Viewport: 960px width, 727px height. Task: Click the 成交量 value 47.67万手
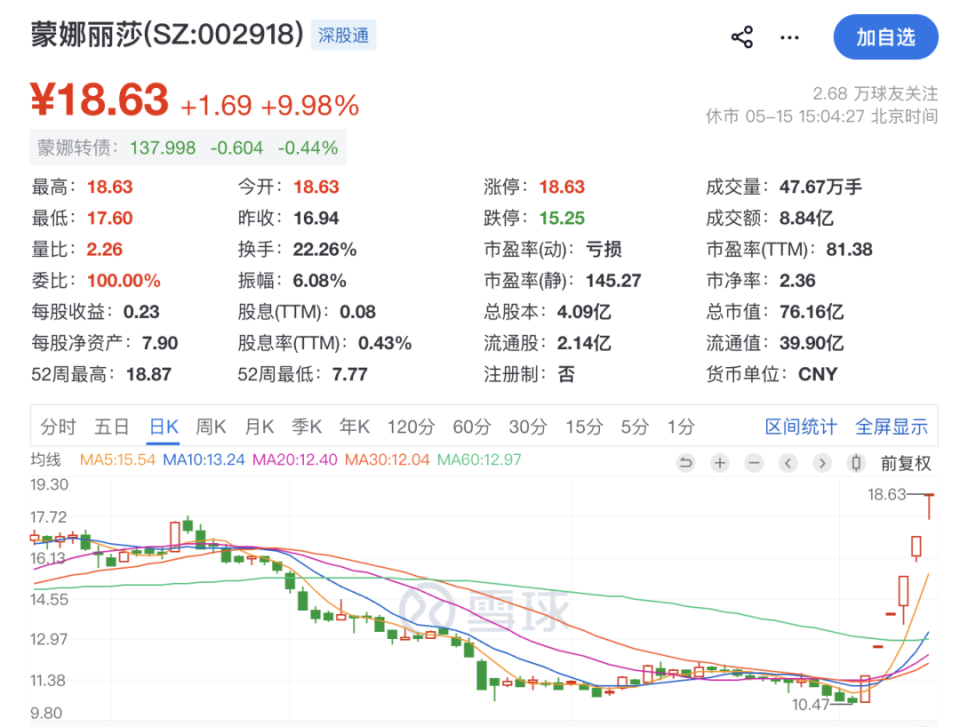click(820, 187)
